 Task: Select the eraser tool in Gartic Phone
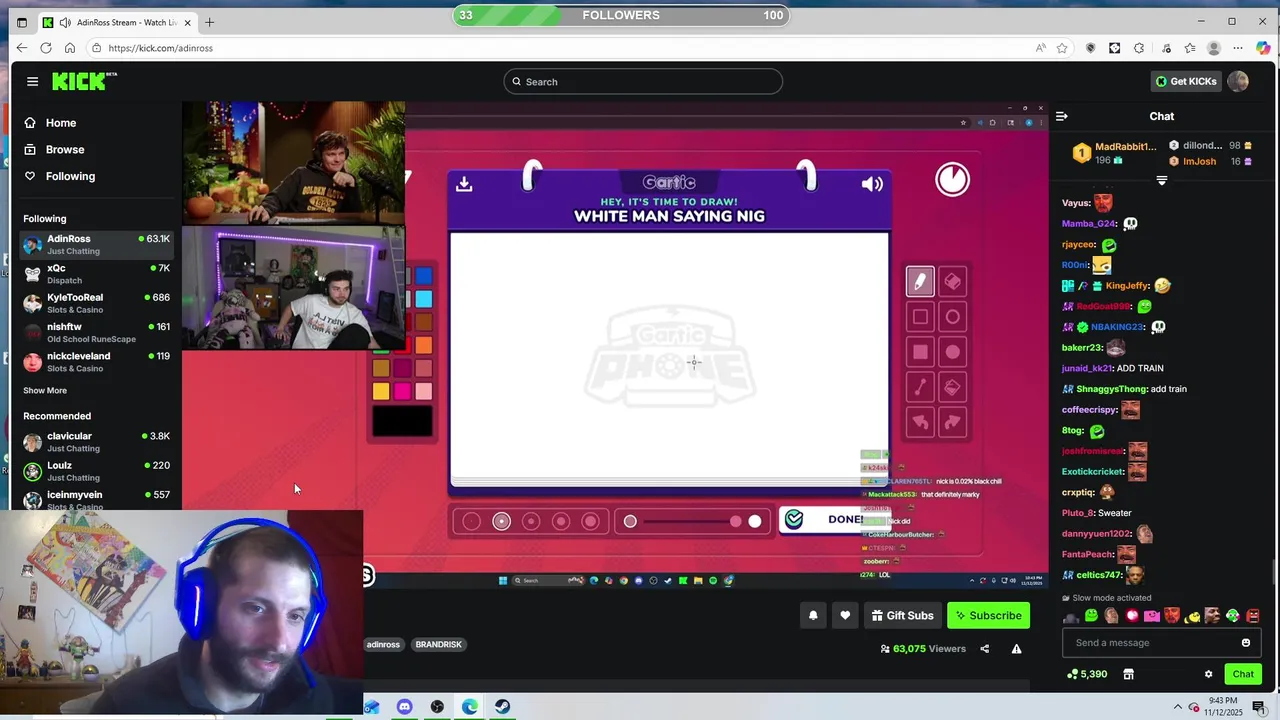(x=952, y=282)
